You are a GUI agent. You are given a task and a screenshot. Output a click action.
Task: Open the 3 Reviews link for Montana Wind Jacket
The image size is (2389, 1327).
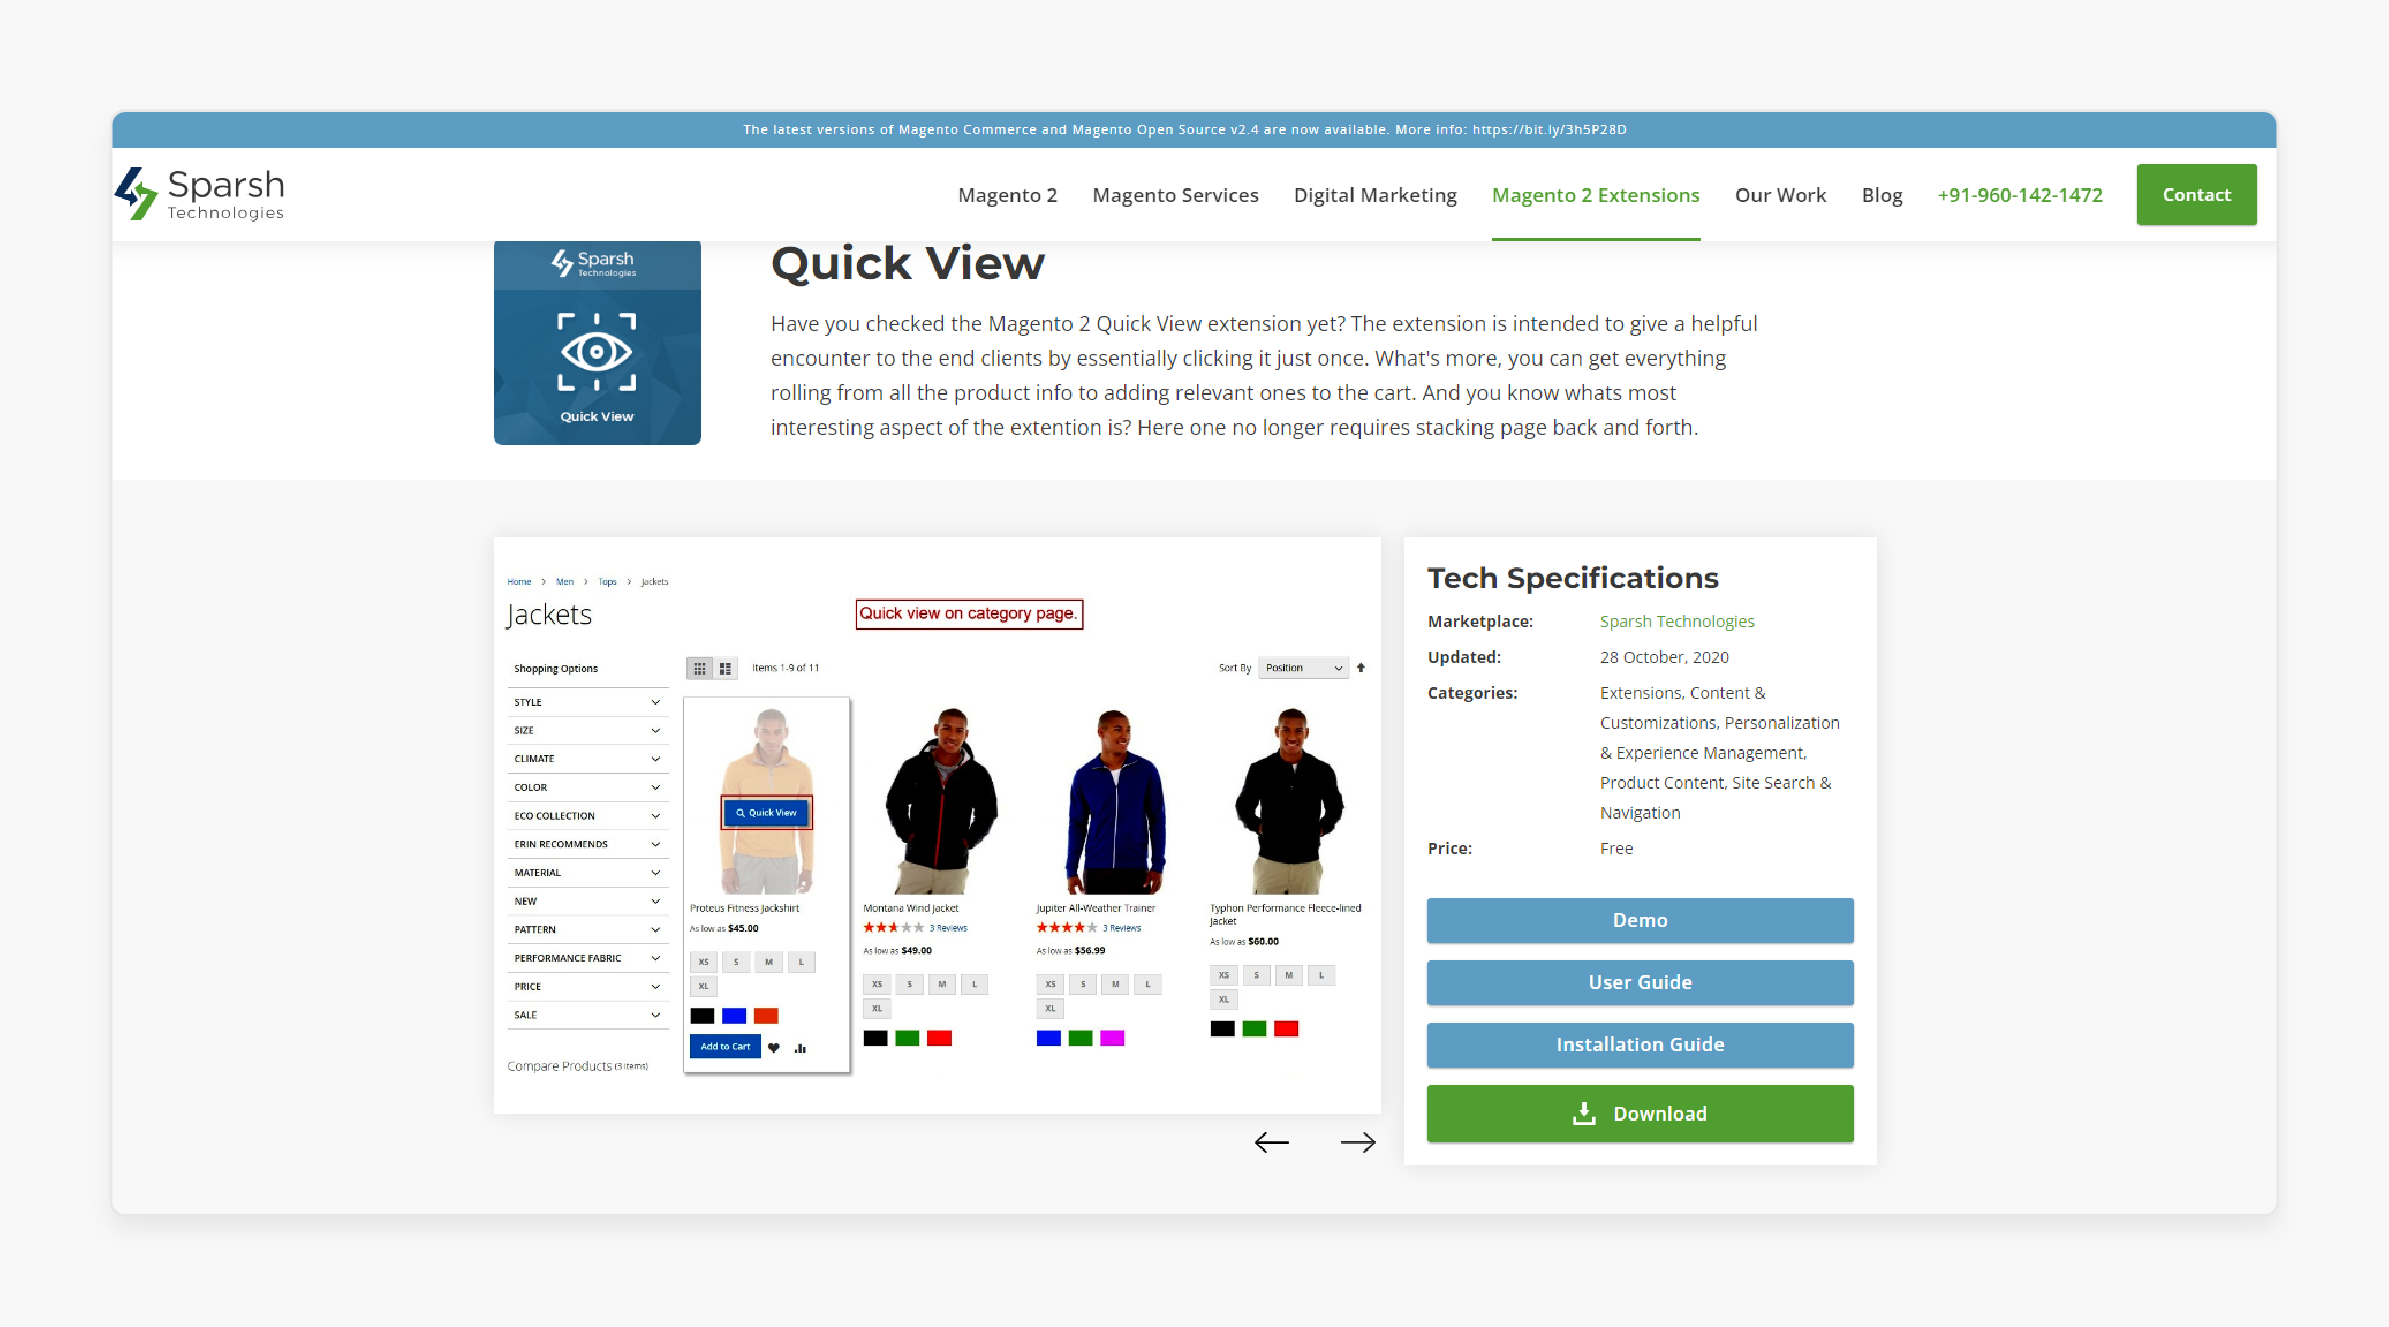pos(949,928)
